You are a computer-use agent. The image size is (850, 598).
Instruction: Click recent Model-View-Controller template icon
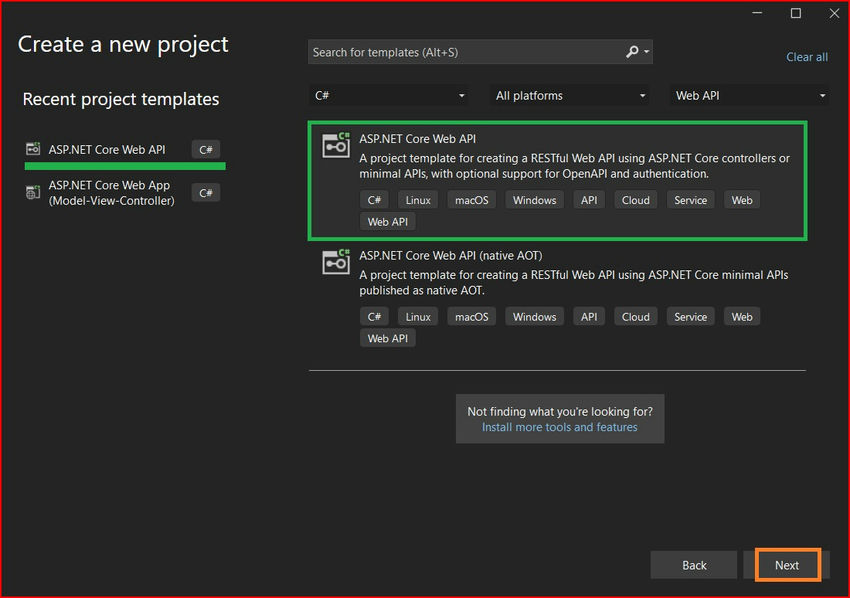[x=33, y=193]
